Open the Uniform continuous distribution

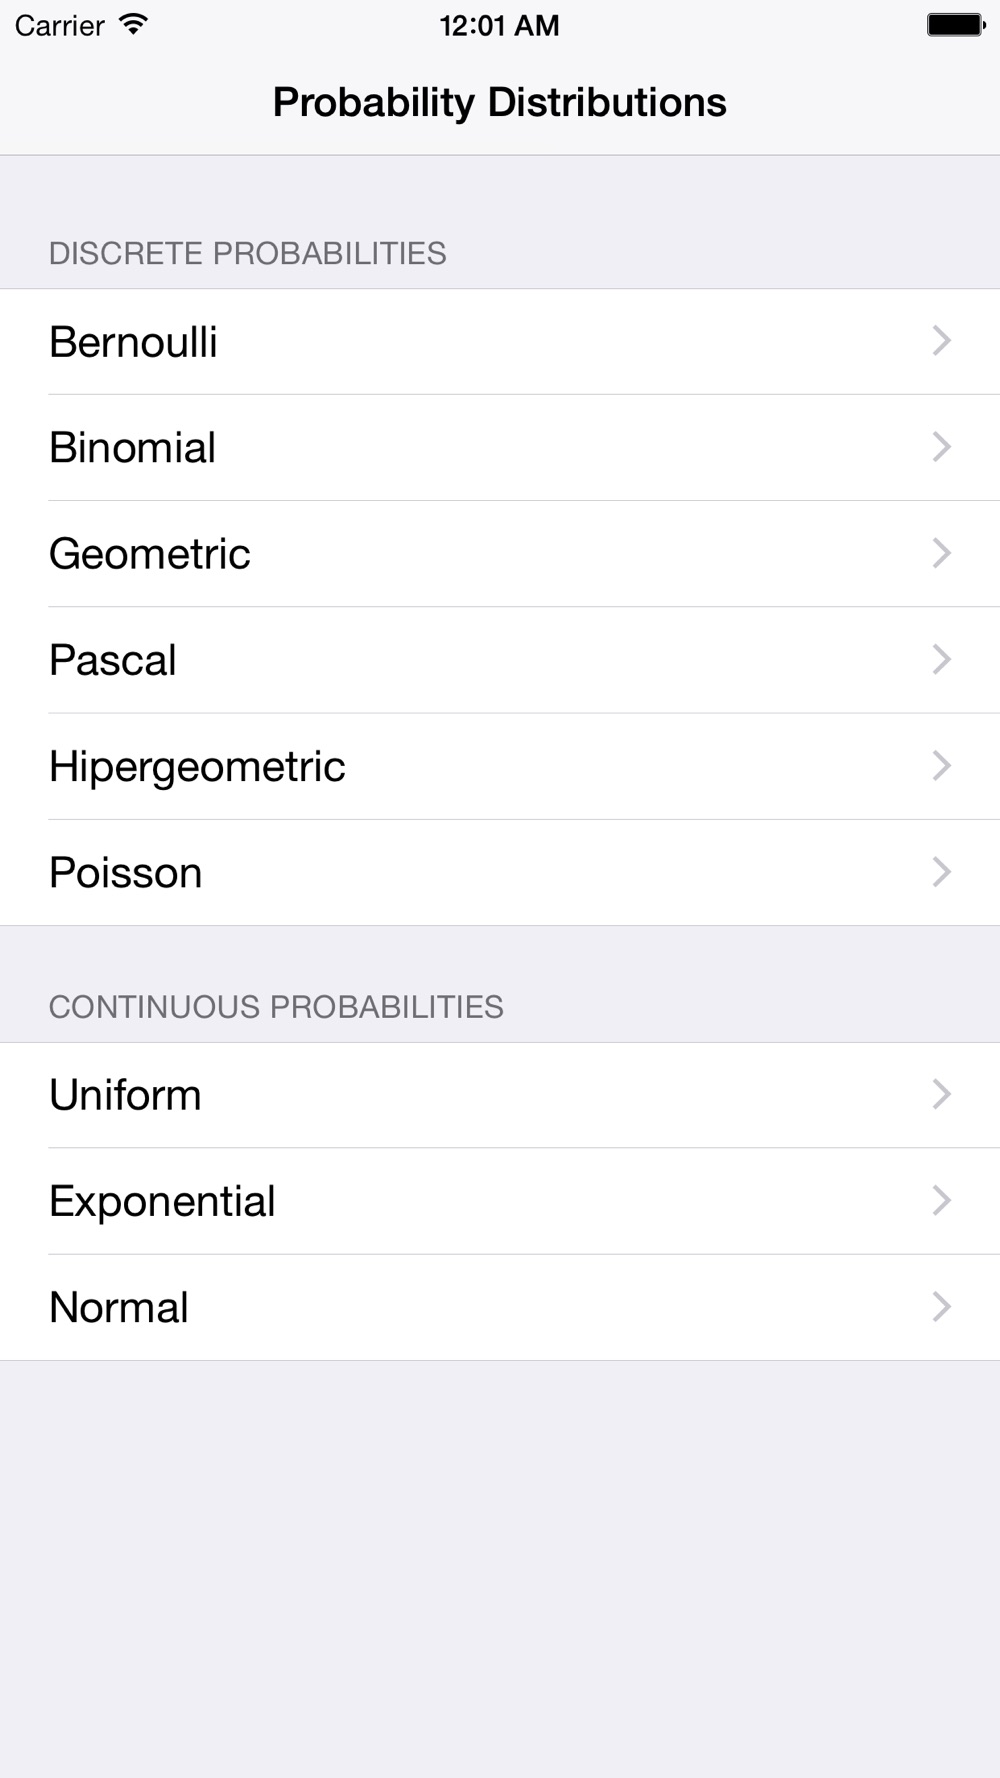[500, 1095]
